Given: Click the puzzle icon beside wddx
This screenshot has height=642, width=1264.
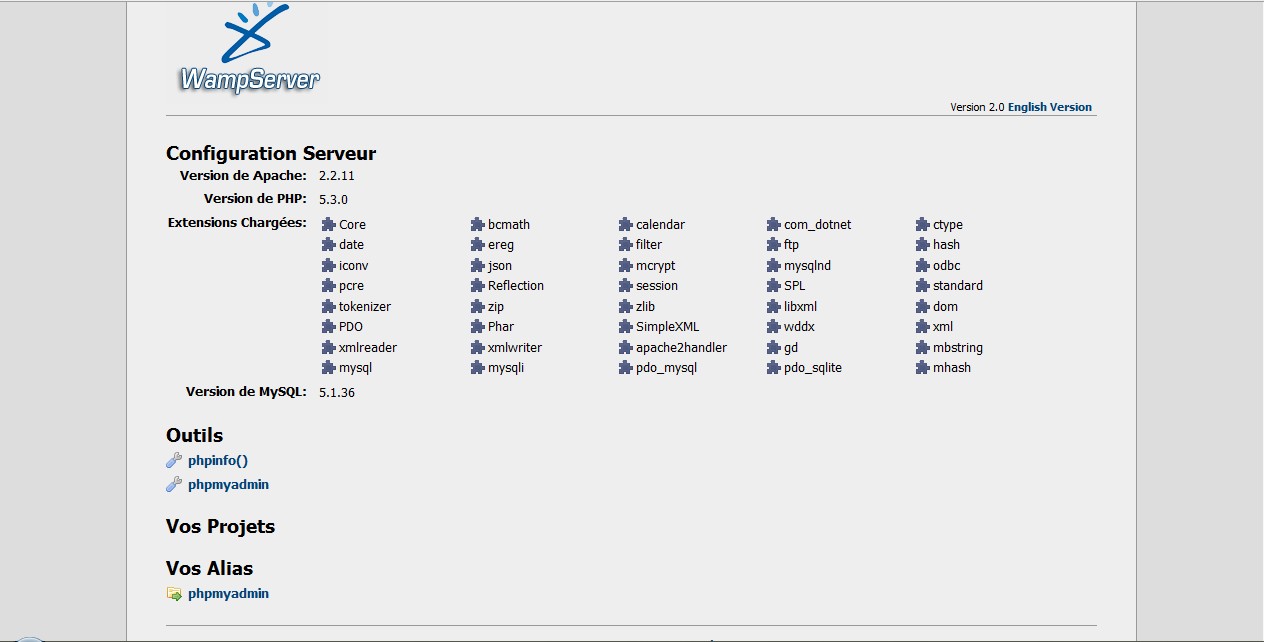Looking at the screenshot, I should 775,327.
